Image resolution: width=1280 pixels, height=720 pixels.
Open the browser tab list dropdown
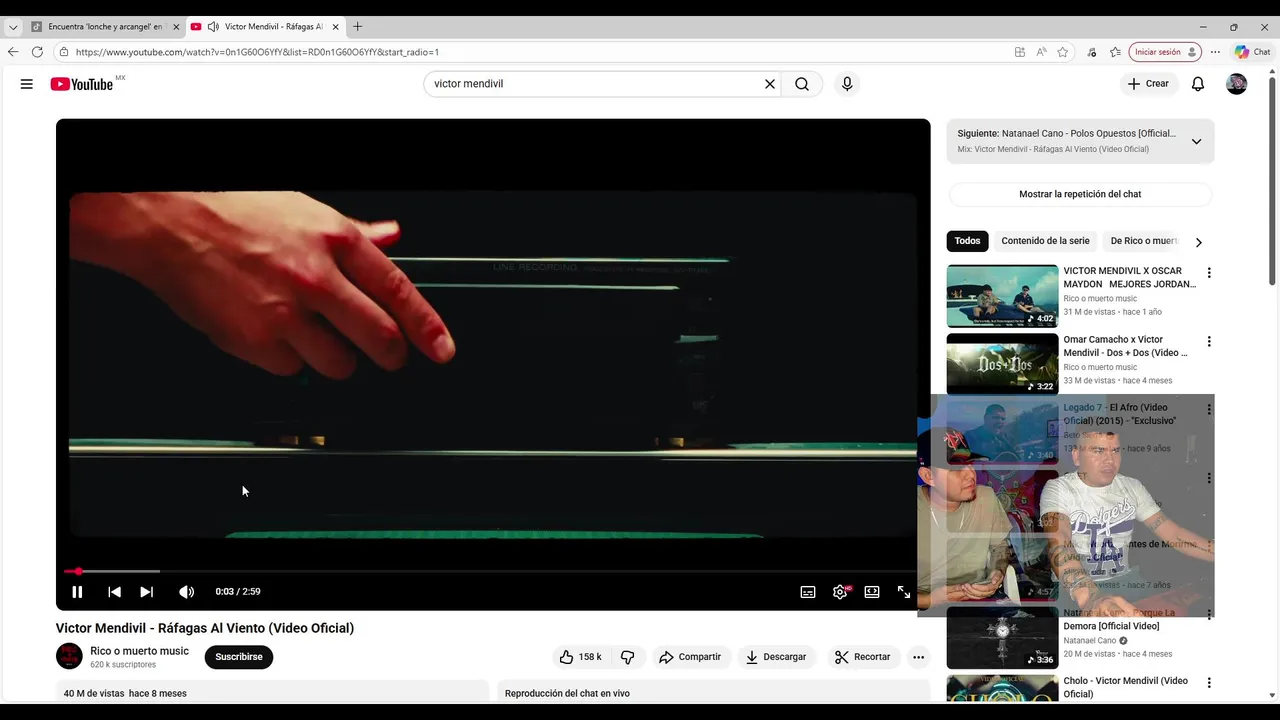point(12,27)
